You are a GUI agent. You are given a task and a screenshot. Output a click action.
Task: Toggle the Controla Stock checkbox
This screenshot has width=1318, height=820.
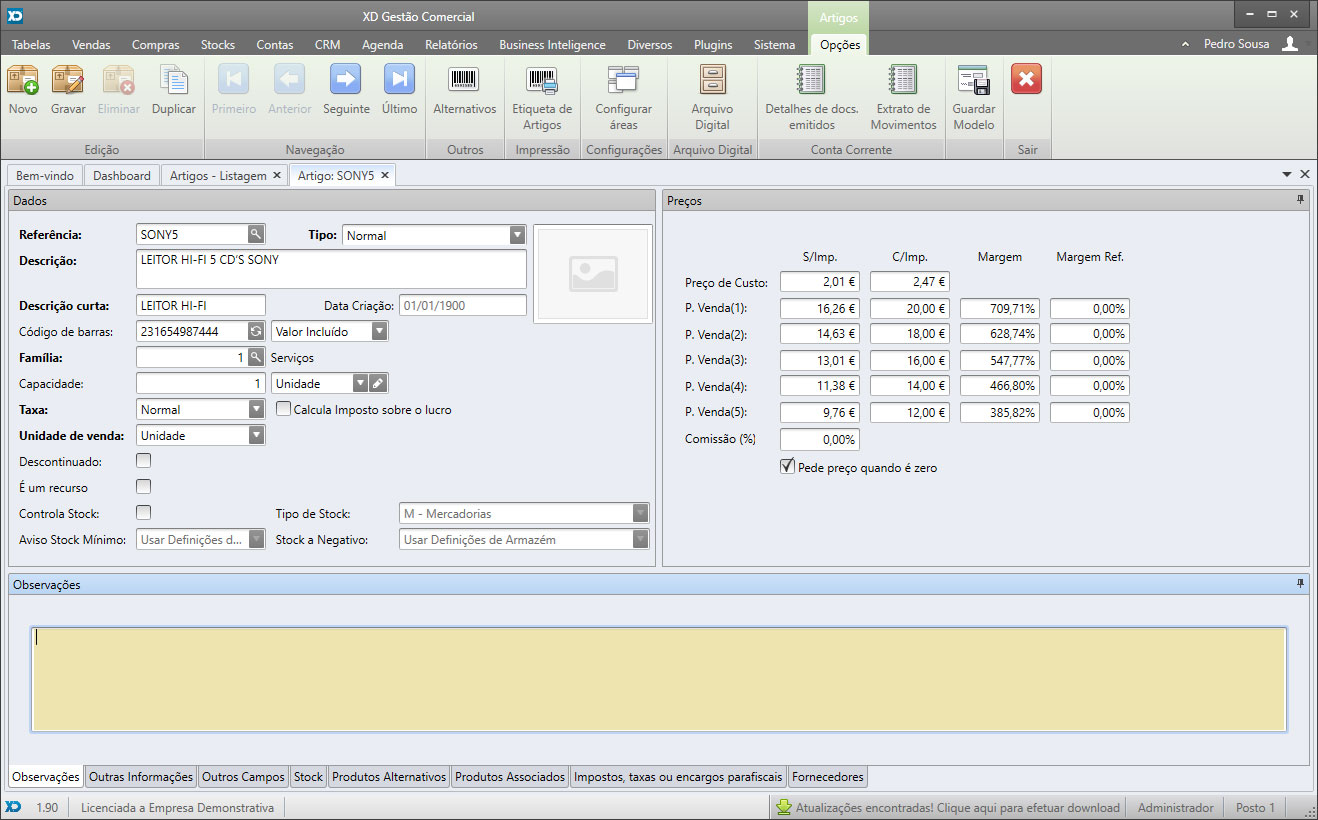coord(144,513)
